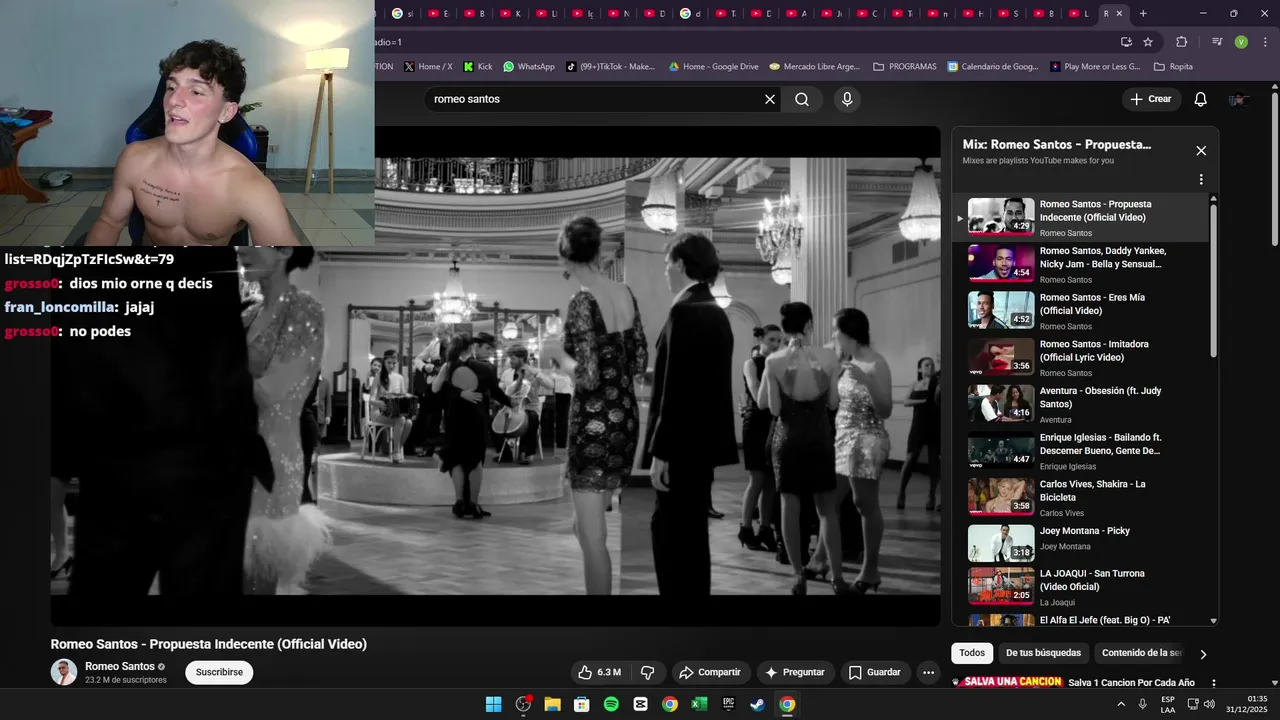The image size is (1280, 720).
Task: Click the taskbar microphone indicator
Action: pyautogui.click(x=1142, y=704)
